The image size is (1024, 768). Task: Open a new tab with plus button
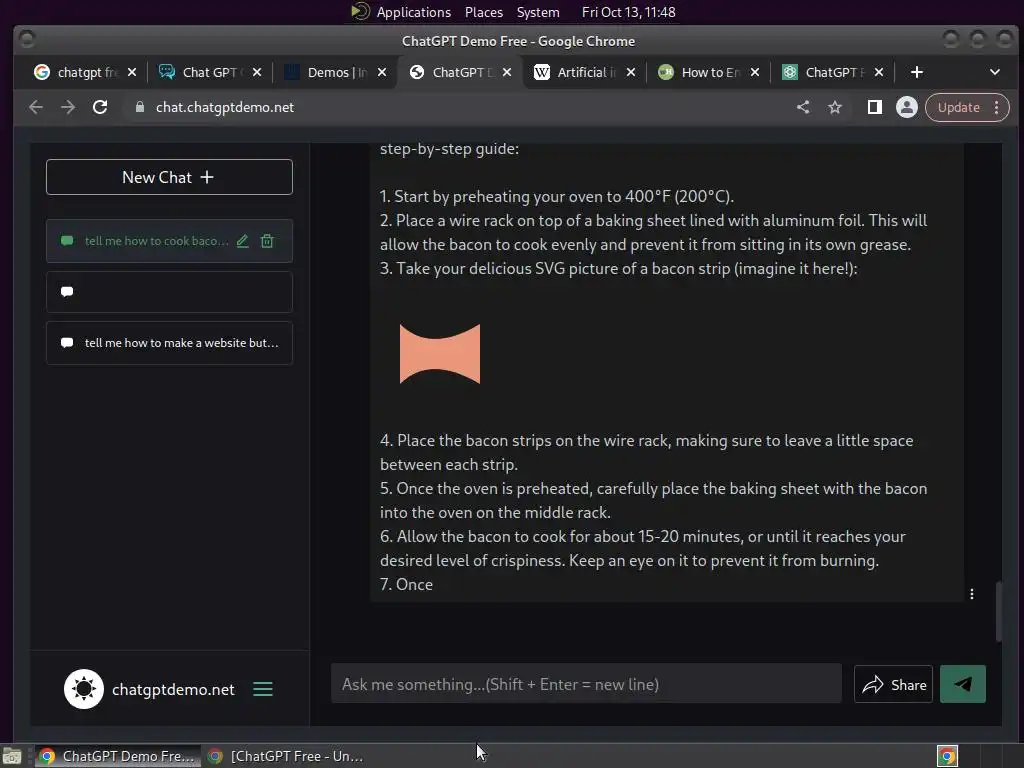(x=917, y=72)
